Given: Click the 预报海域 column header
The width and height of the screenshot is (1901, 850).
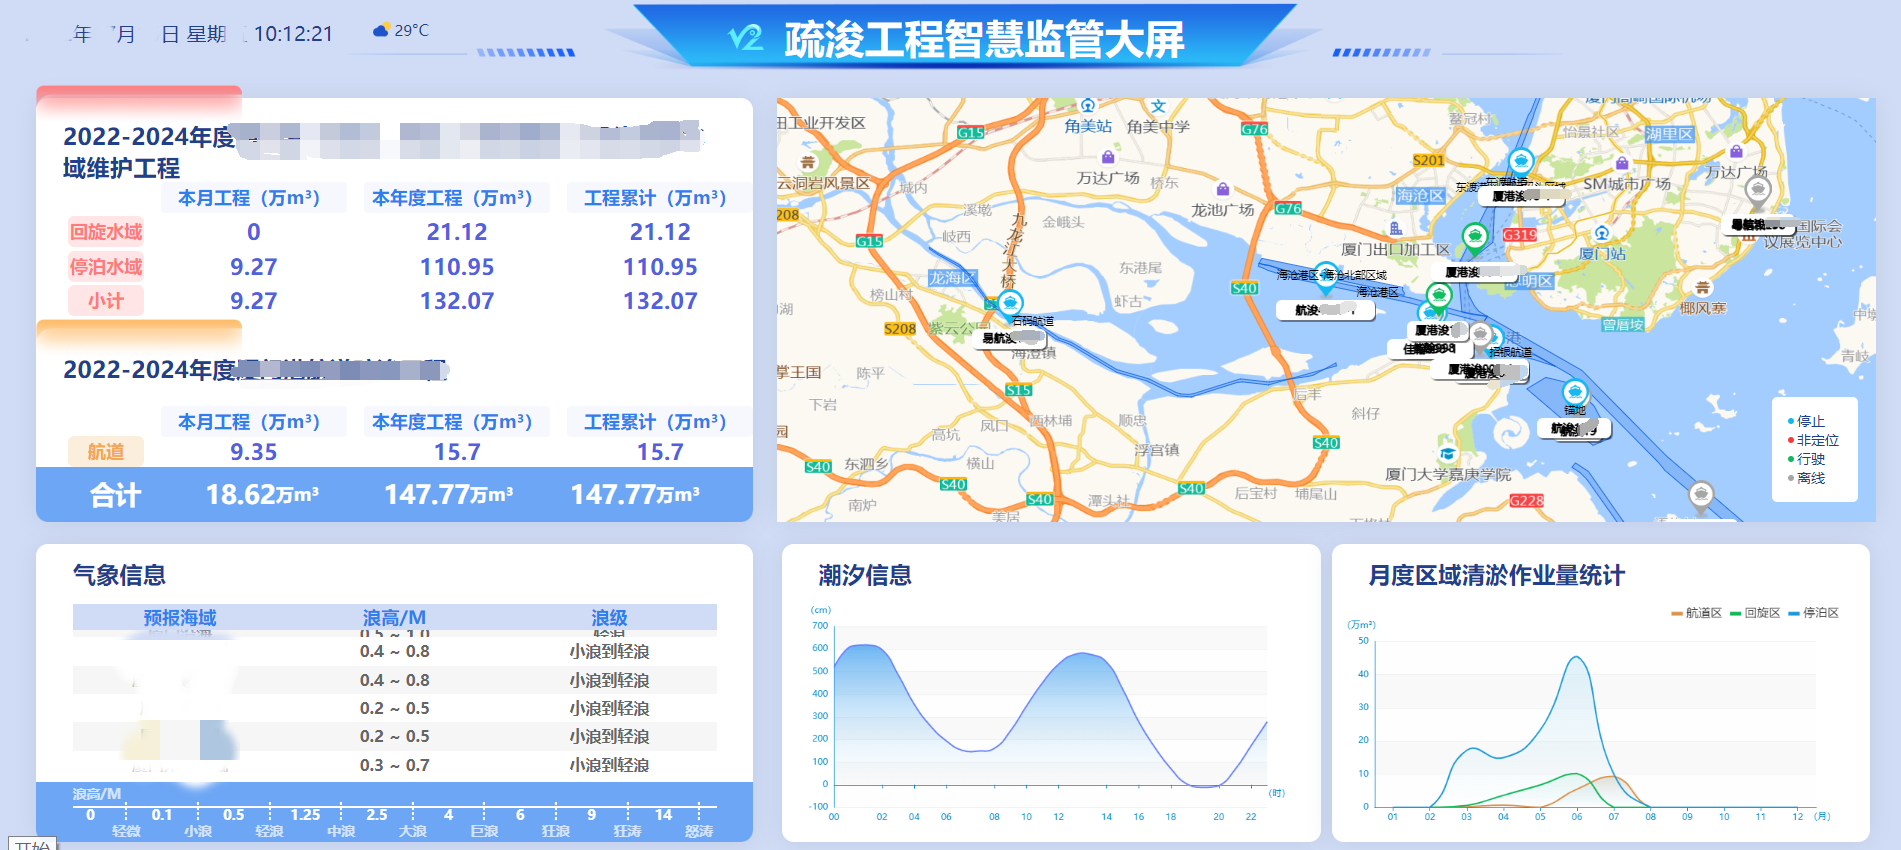Looking at the screenshot, I should coord(180,617).
